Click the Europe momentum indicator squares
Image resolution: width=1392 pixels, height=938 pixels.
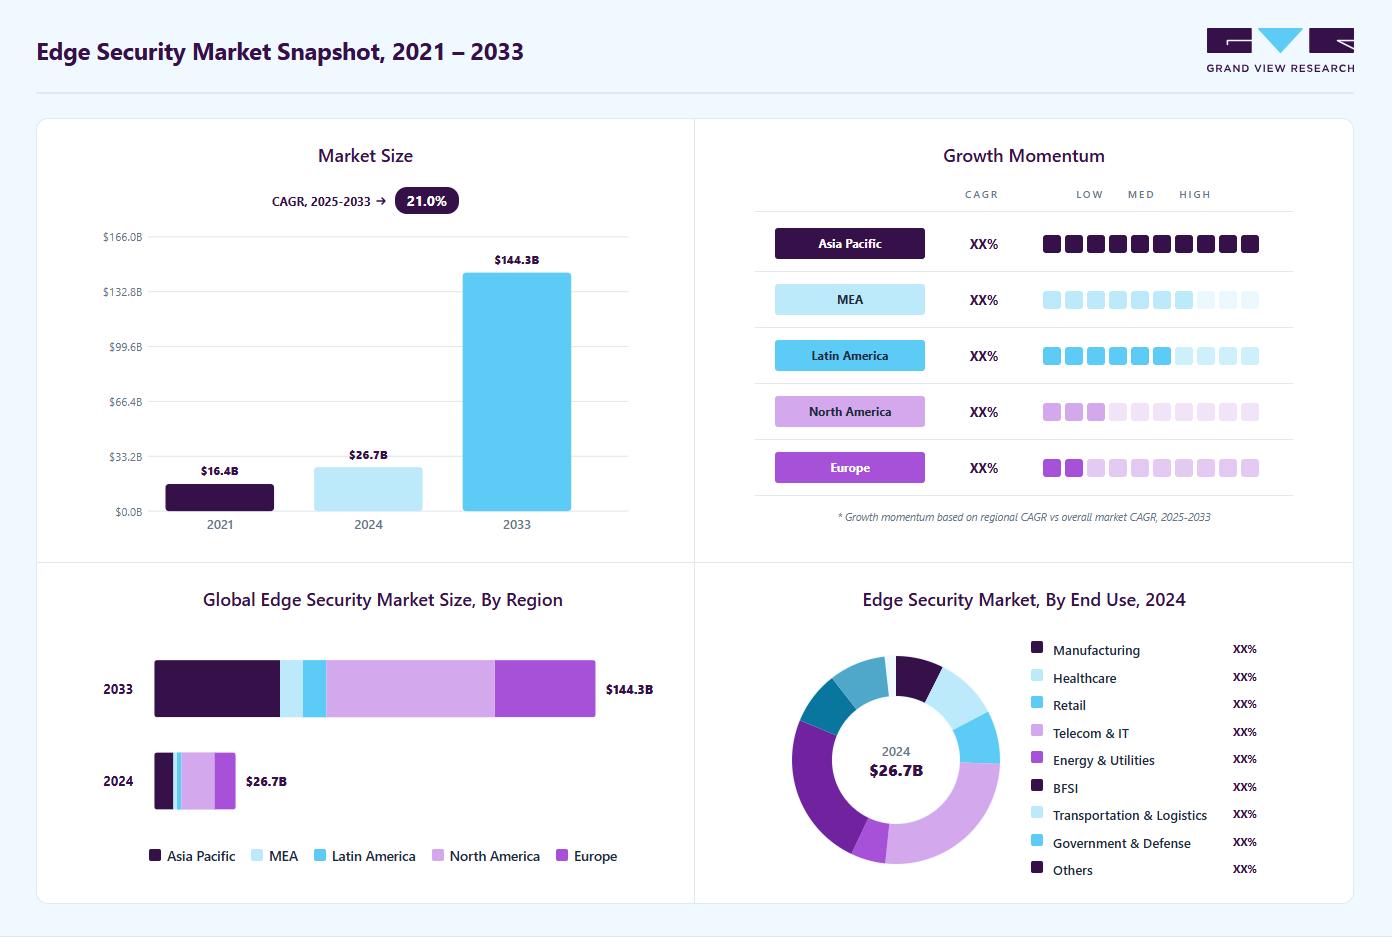(x=1151, y=468)
